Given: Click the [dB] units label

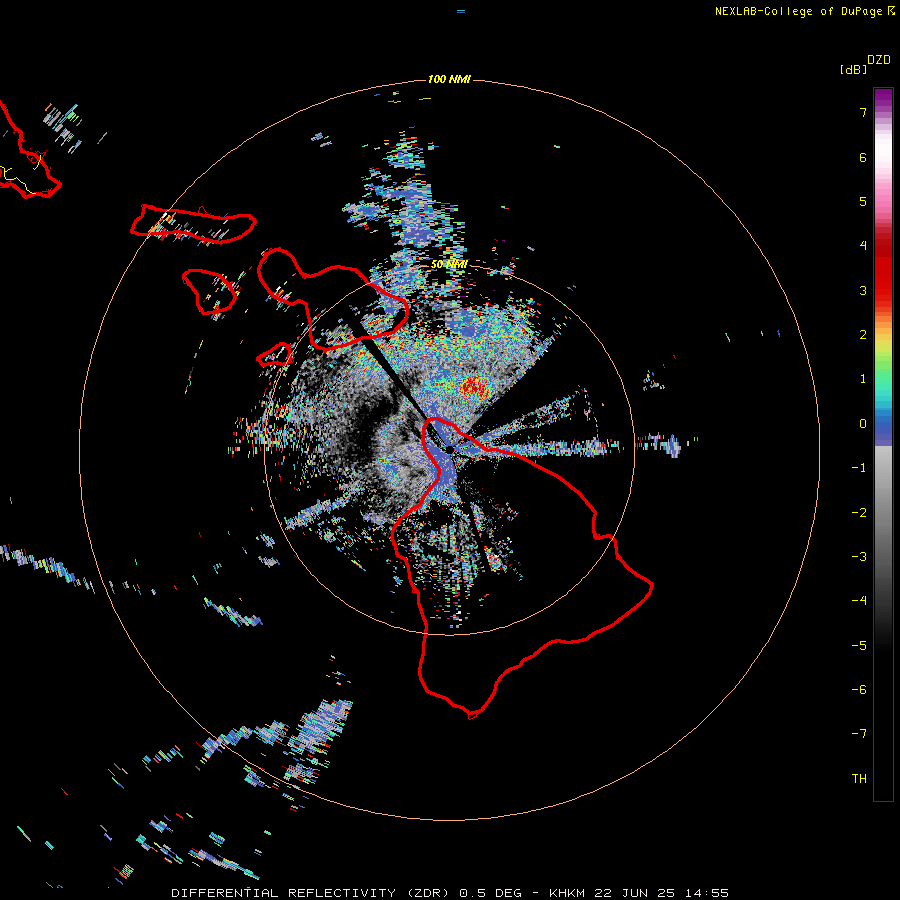Looking at the screenshot, I should [x=853, y=70].
